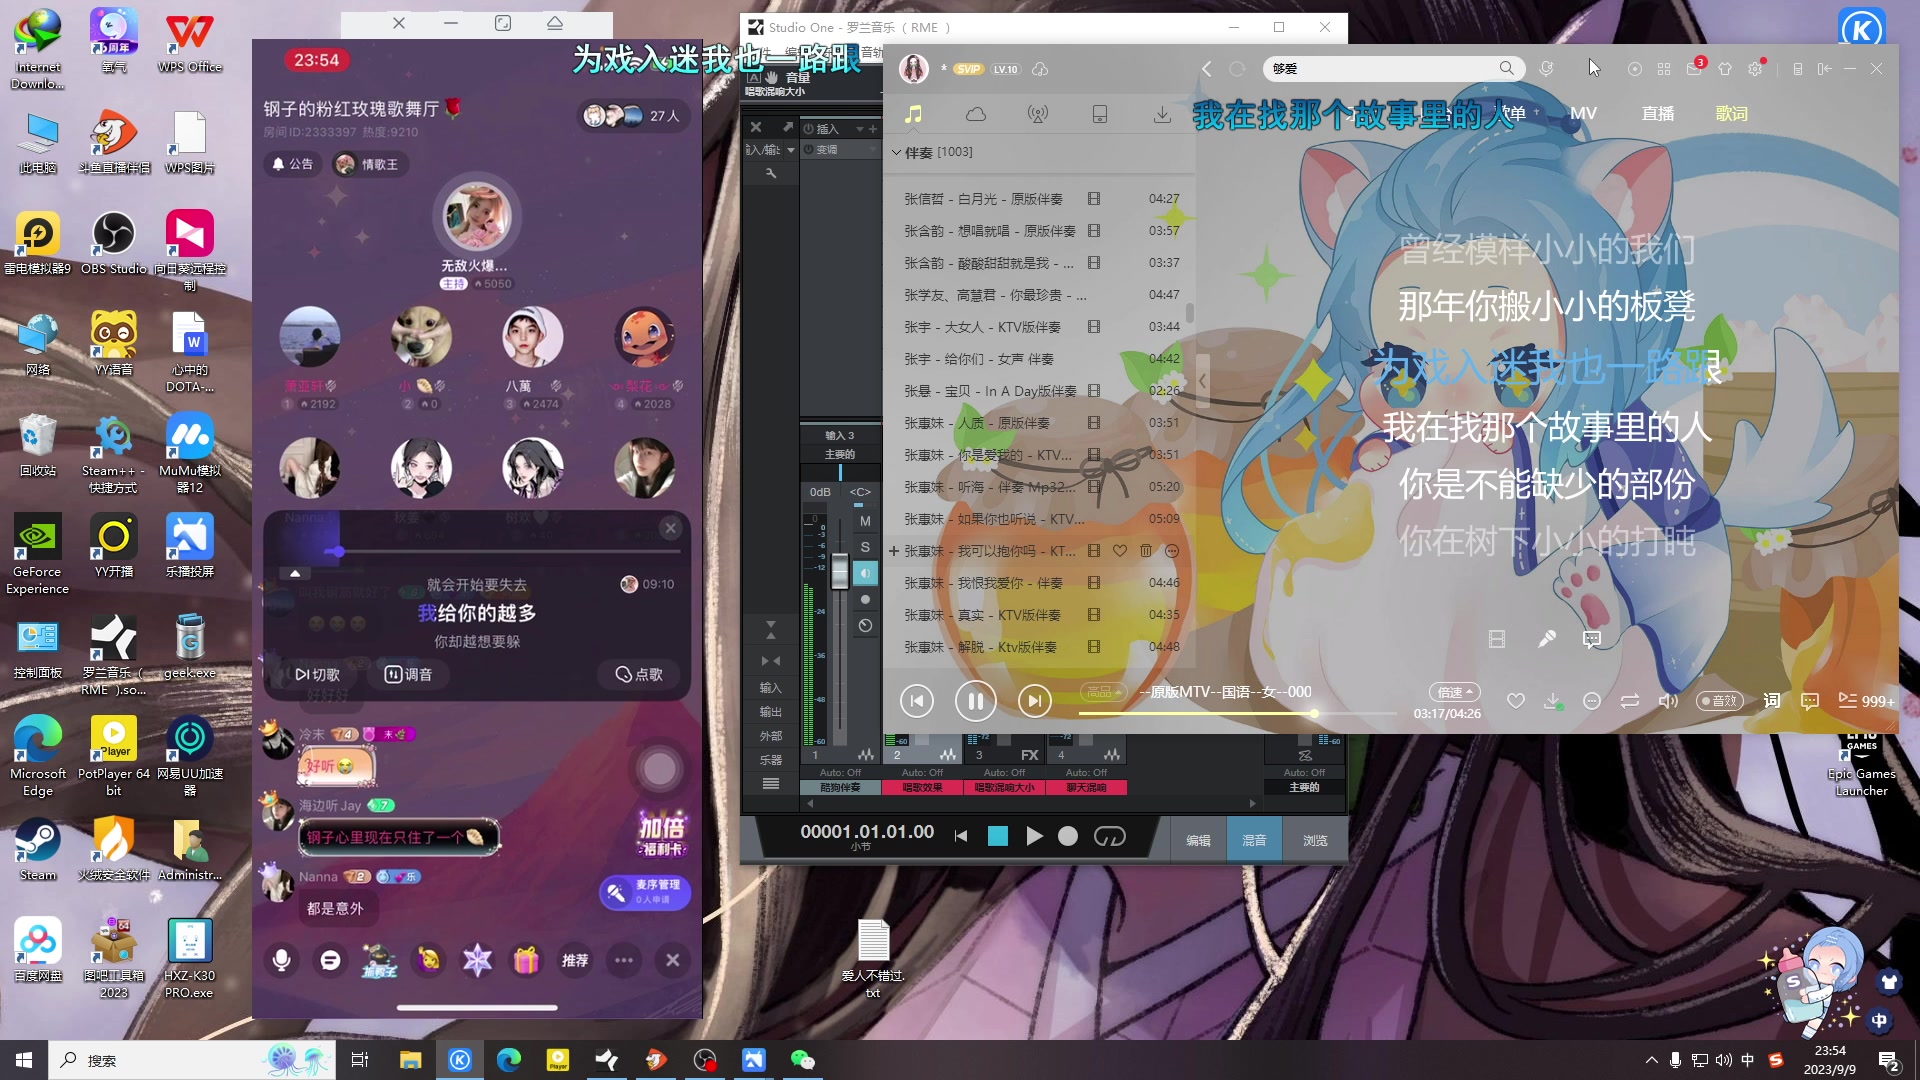Toggle 输入 inputs panel in Studio One mixer

tap(770, 688)
